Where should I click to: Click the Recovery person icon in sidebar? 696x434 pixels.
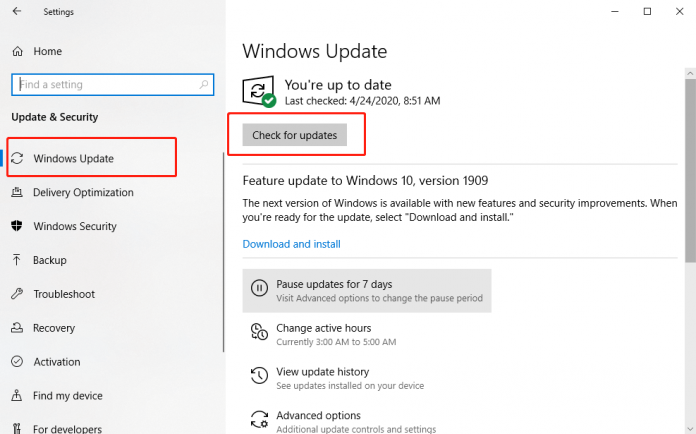17,328
